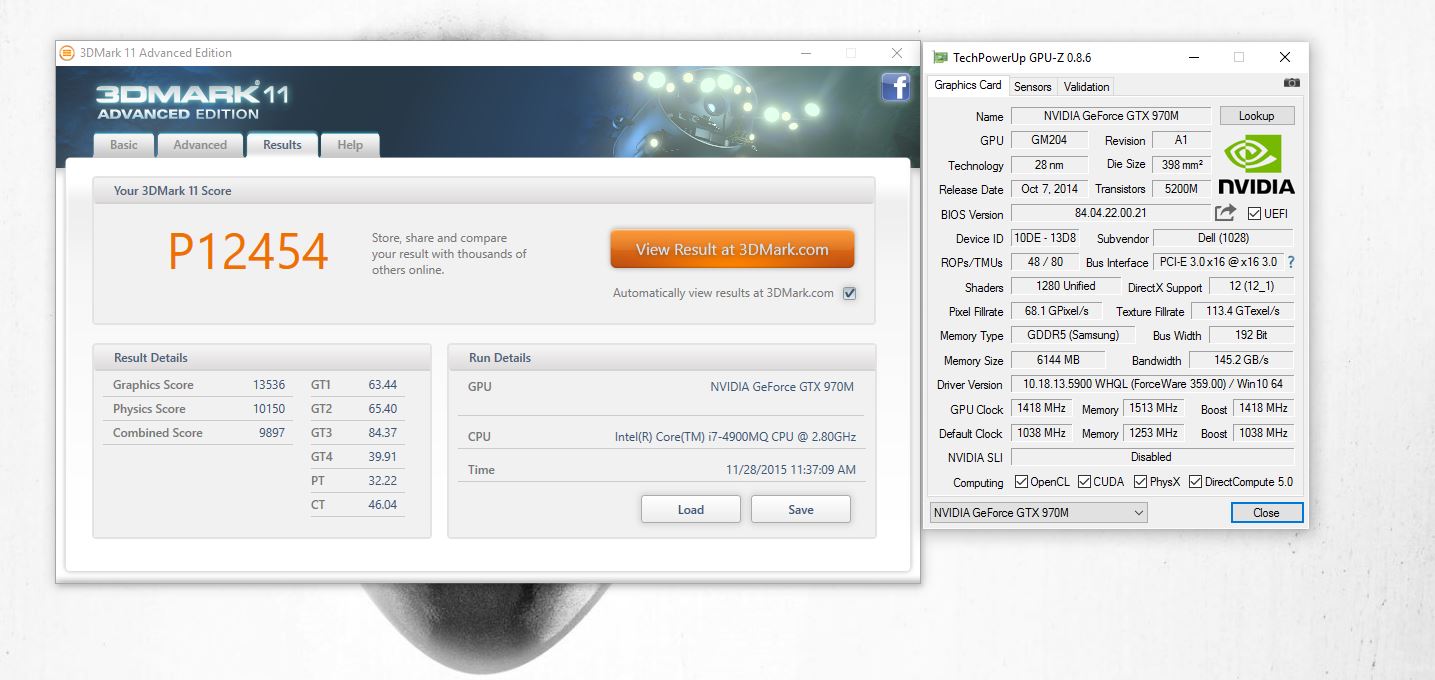Click the NVIDIA SLI Disabled field
Screen dimensions: 1435x680
tap(1153, 457)
